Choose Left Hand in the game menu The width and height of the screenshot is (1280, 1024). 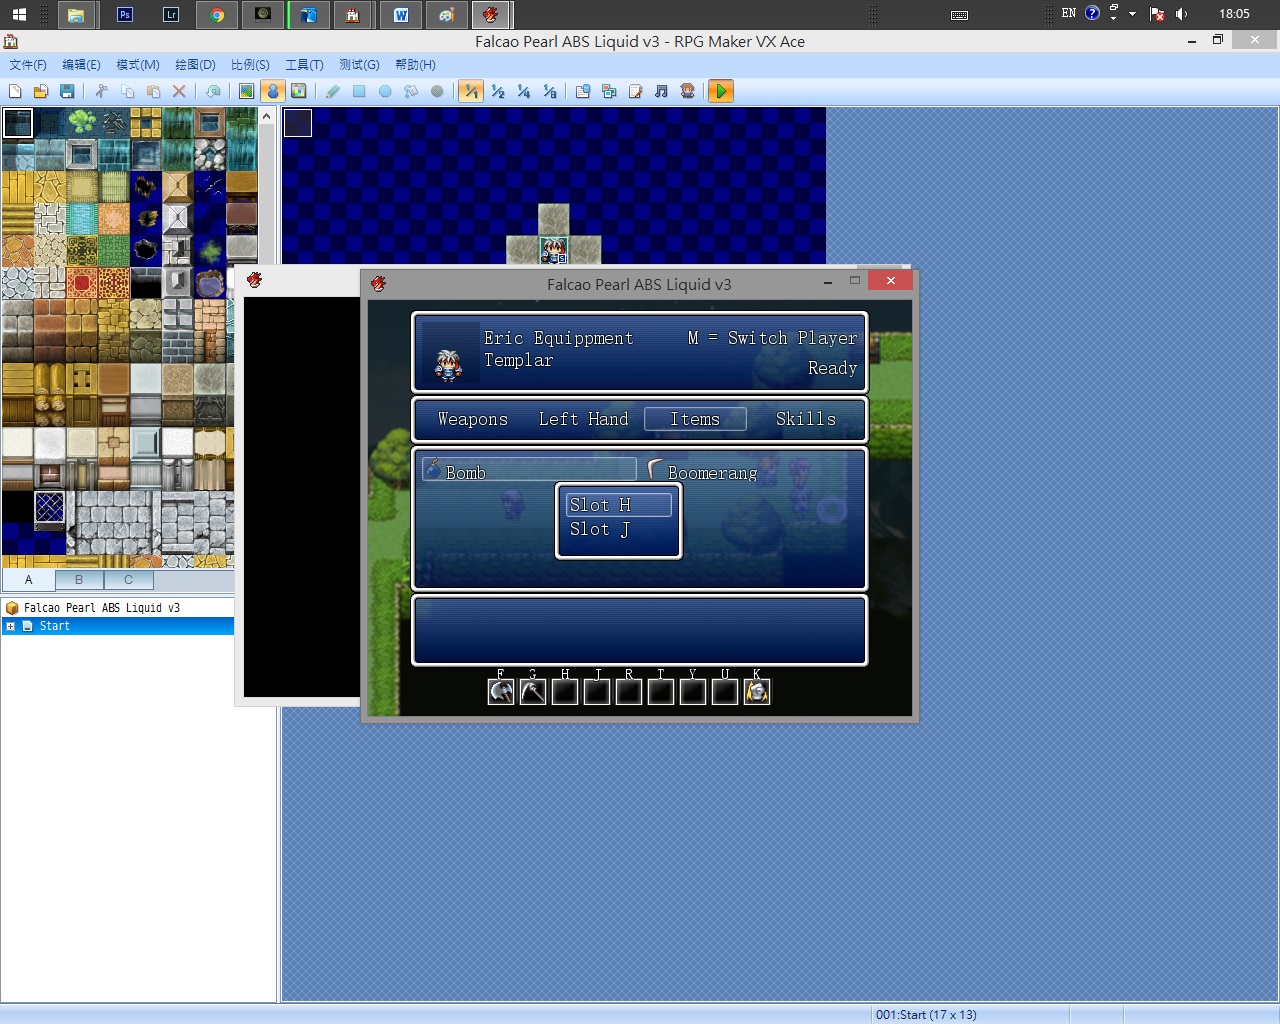point(583,420)
